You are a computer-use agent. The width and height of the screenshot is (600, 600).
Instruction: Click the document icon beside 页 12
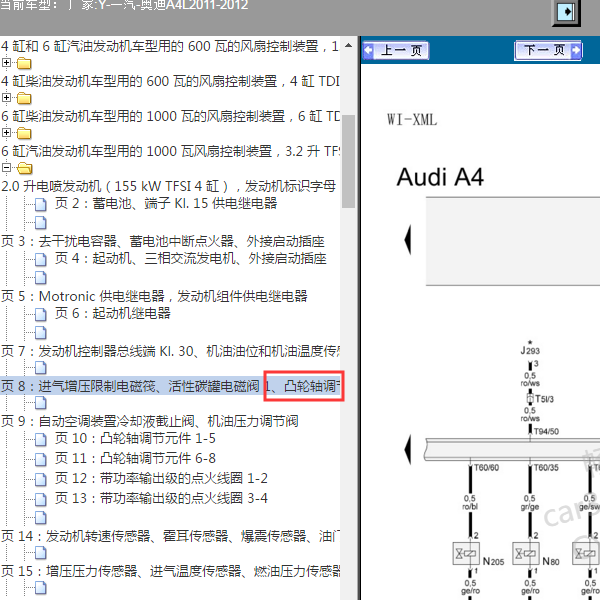pos(41,479)
